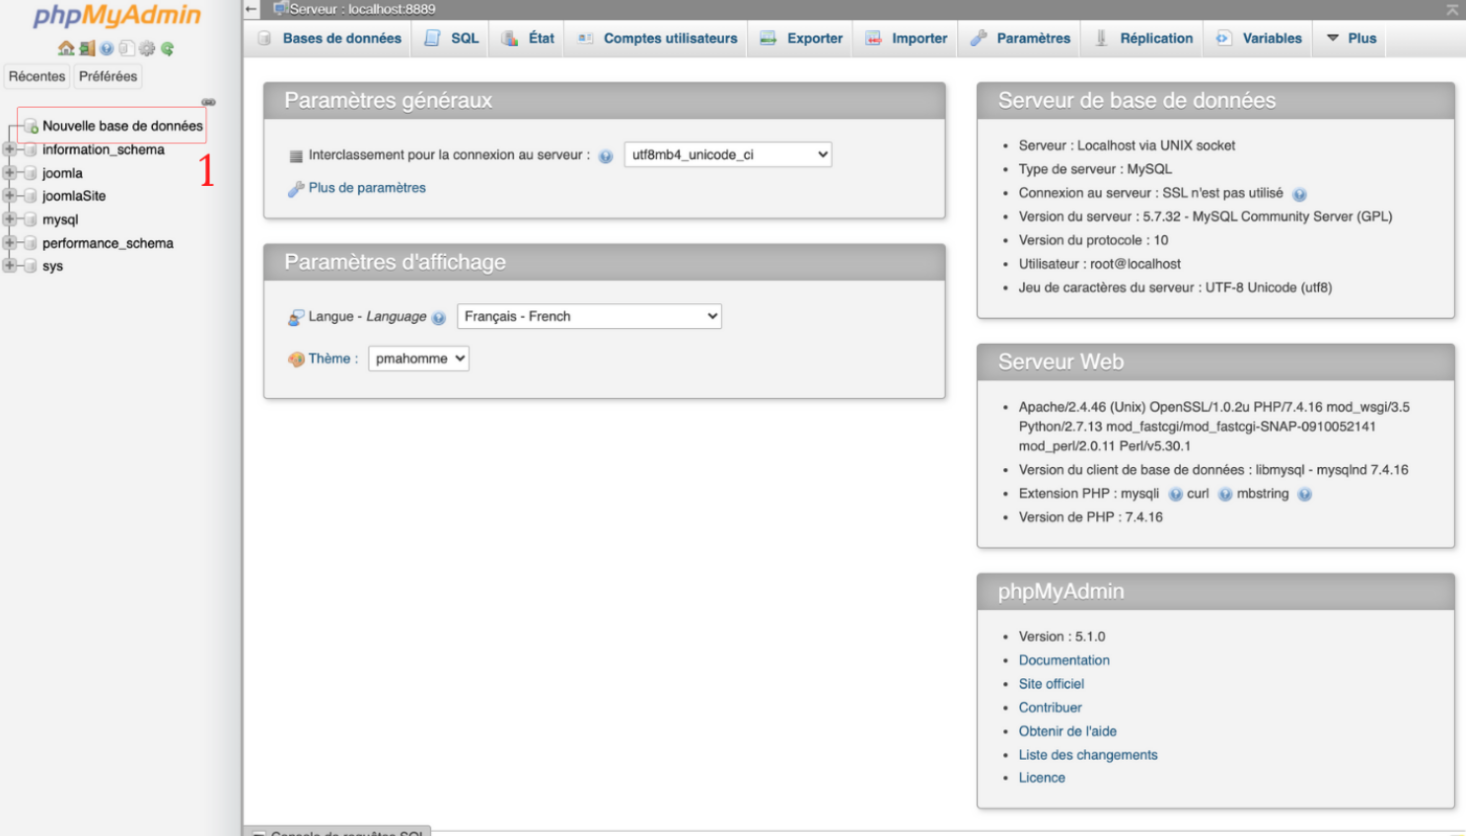Viewport: 1466px width, 836px height.
Task: Select Nouvelle base de données in tree
Action: [x=122, y=126]
